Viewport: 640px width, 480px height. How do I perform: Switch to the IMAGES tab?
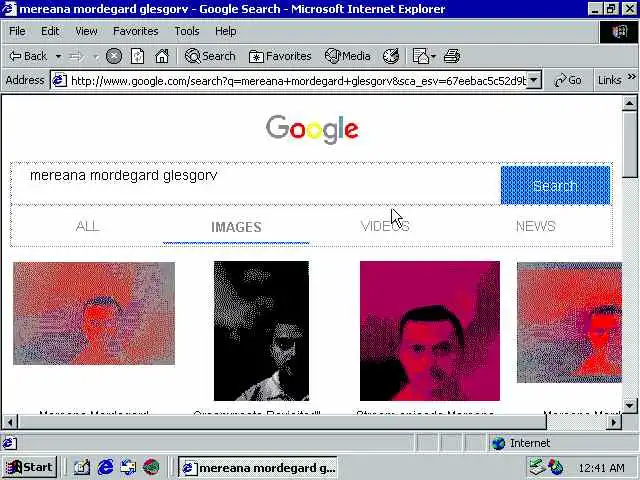[236, 227]
